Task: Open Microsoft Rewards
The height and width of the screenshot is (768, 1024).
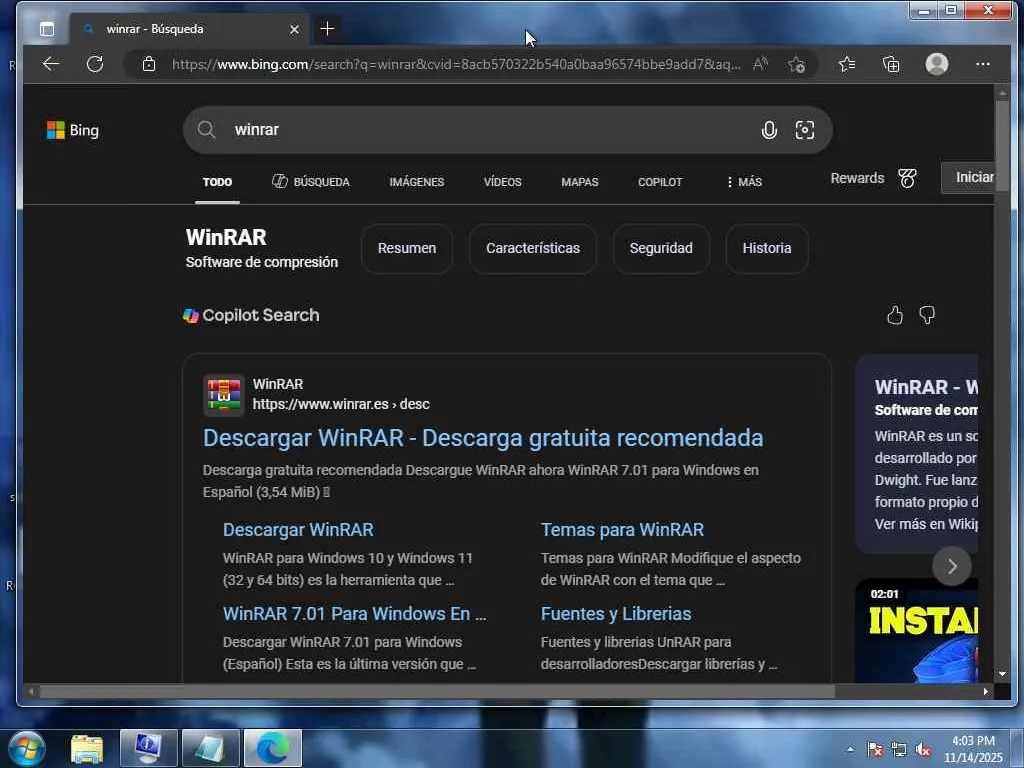Action: pos(857,178)
